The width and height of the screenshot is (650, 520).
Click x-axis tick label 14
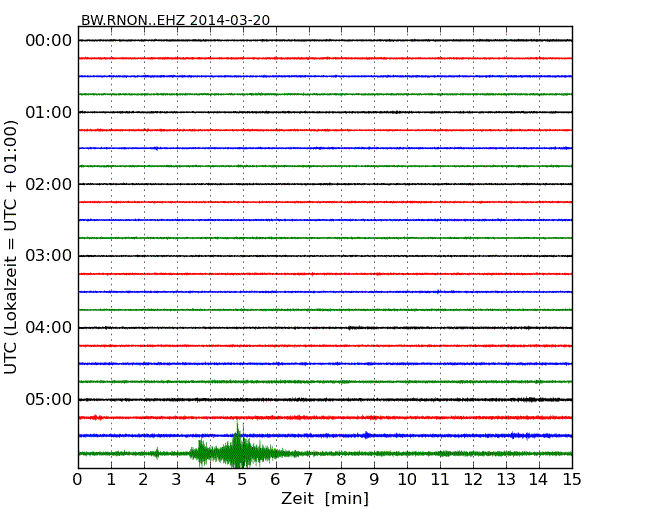[x=538, y=480]
